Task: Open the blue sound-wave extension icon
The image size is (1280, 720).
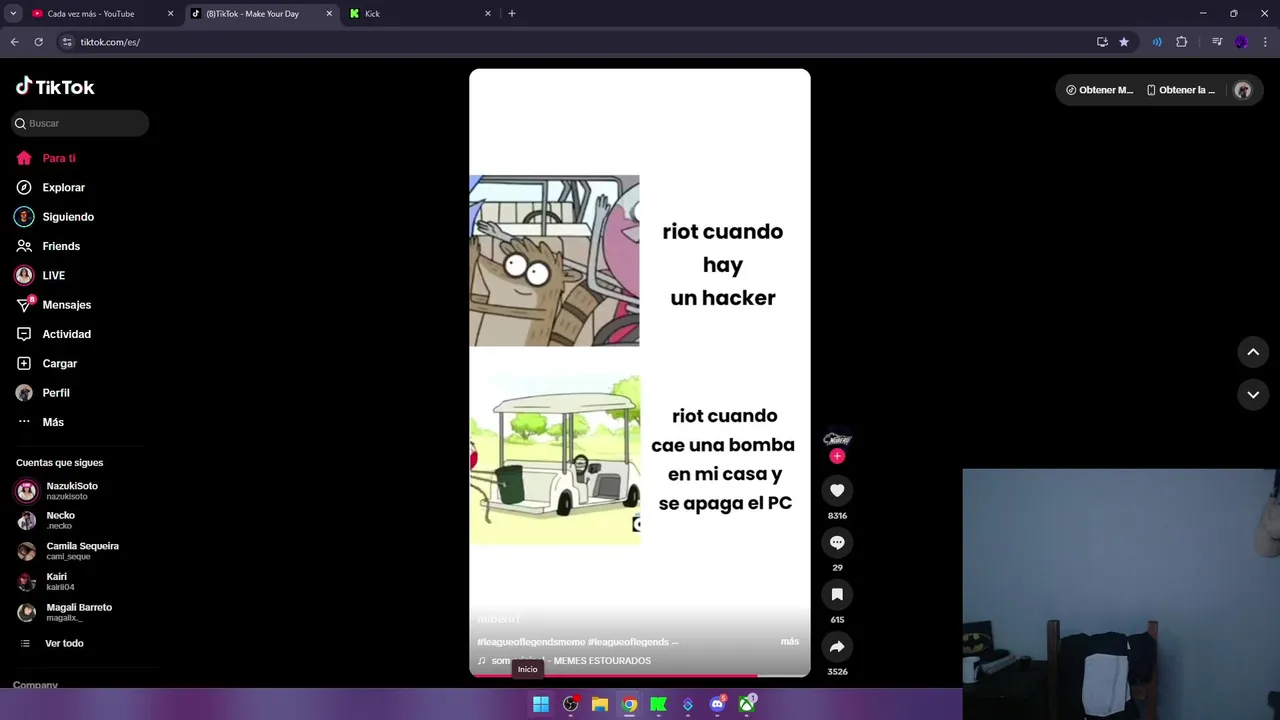Action: click(1157, 42)
